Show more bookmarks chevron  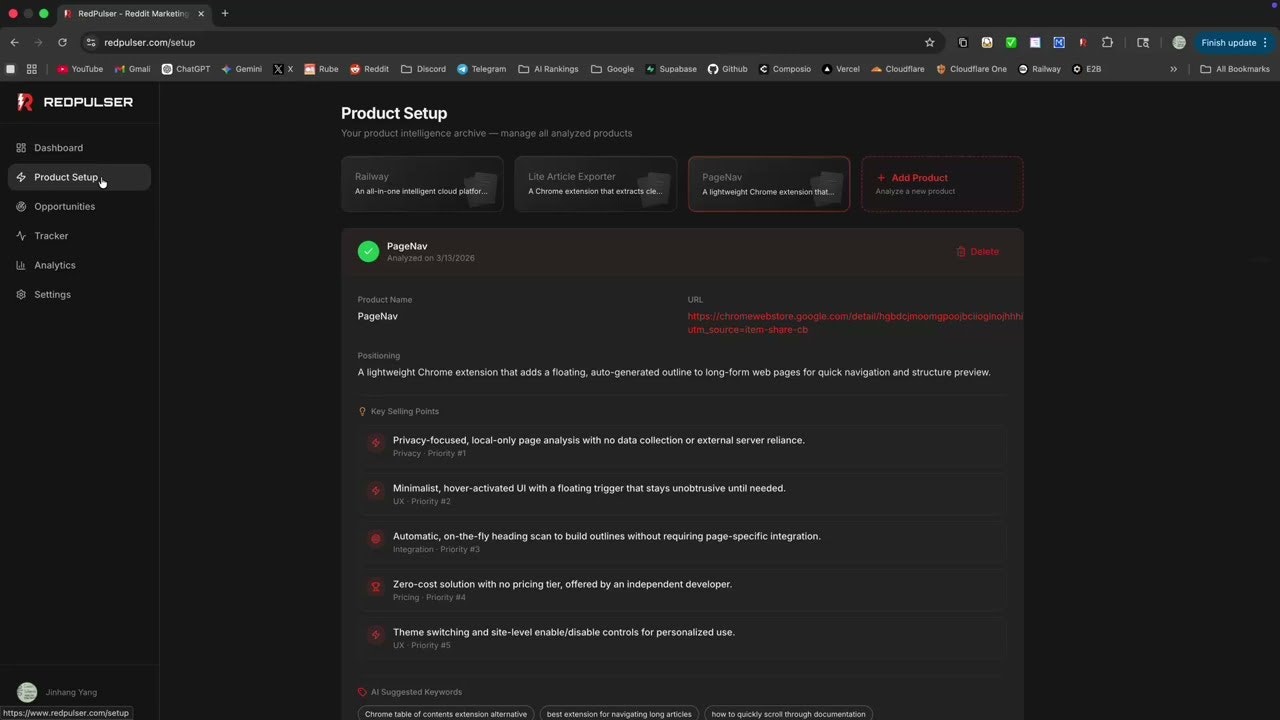pyautogui.click(x=1174, y=69)
